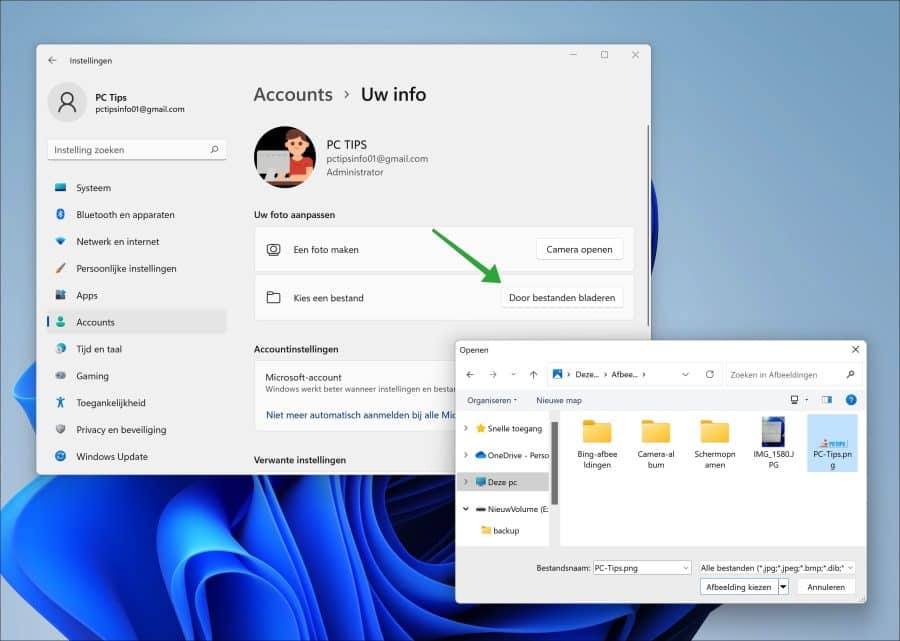Image resolution: width=900 pixels, height=641 pixels.
Task: Select Accounts in settings sidebar
Action: click(137, 322)
